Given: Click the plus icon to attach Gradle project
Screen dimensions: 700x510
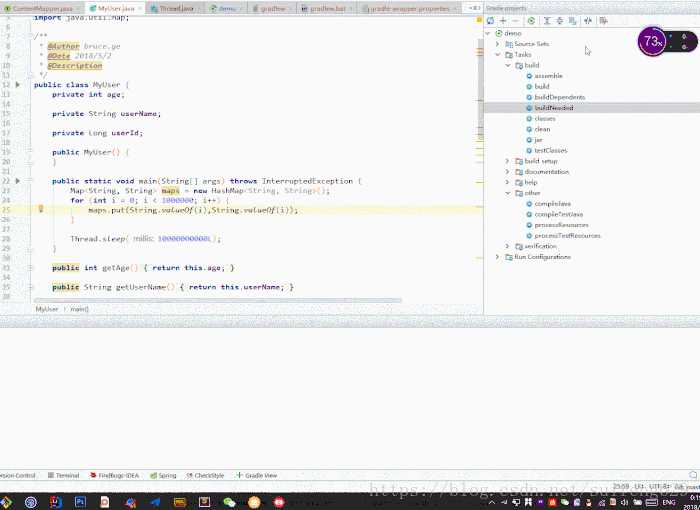Looking at the screenshot, I should point(503,21).
